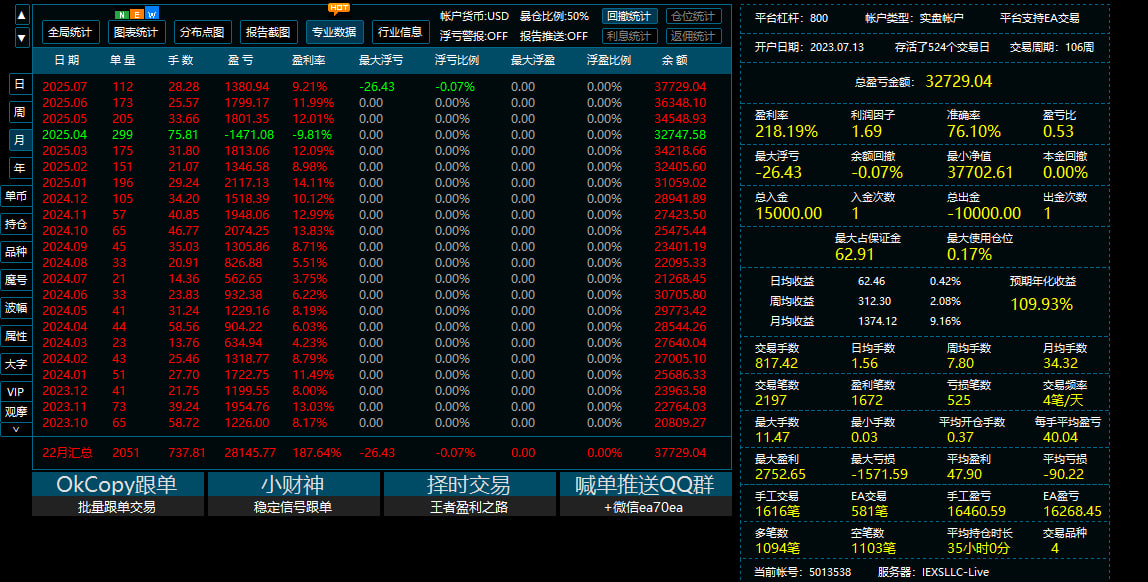Click the 爆仓比例:50% setting
This screenshot has height=582, width=1148.
click(x=554, y=16)
